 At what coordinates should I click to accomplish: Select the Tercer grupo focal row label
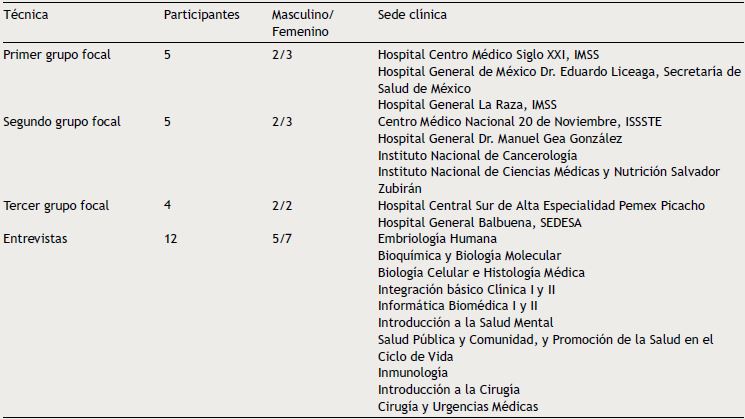point(56,206)
